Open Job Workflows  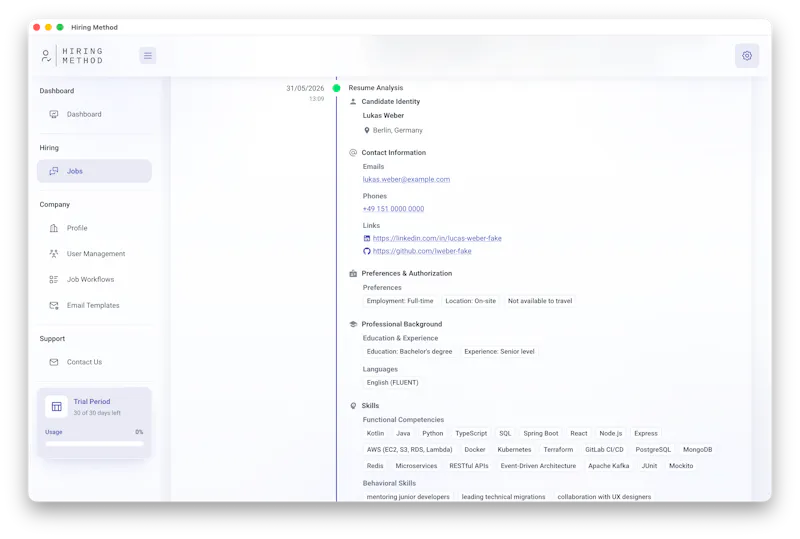point(94,280)
